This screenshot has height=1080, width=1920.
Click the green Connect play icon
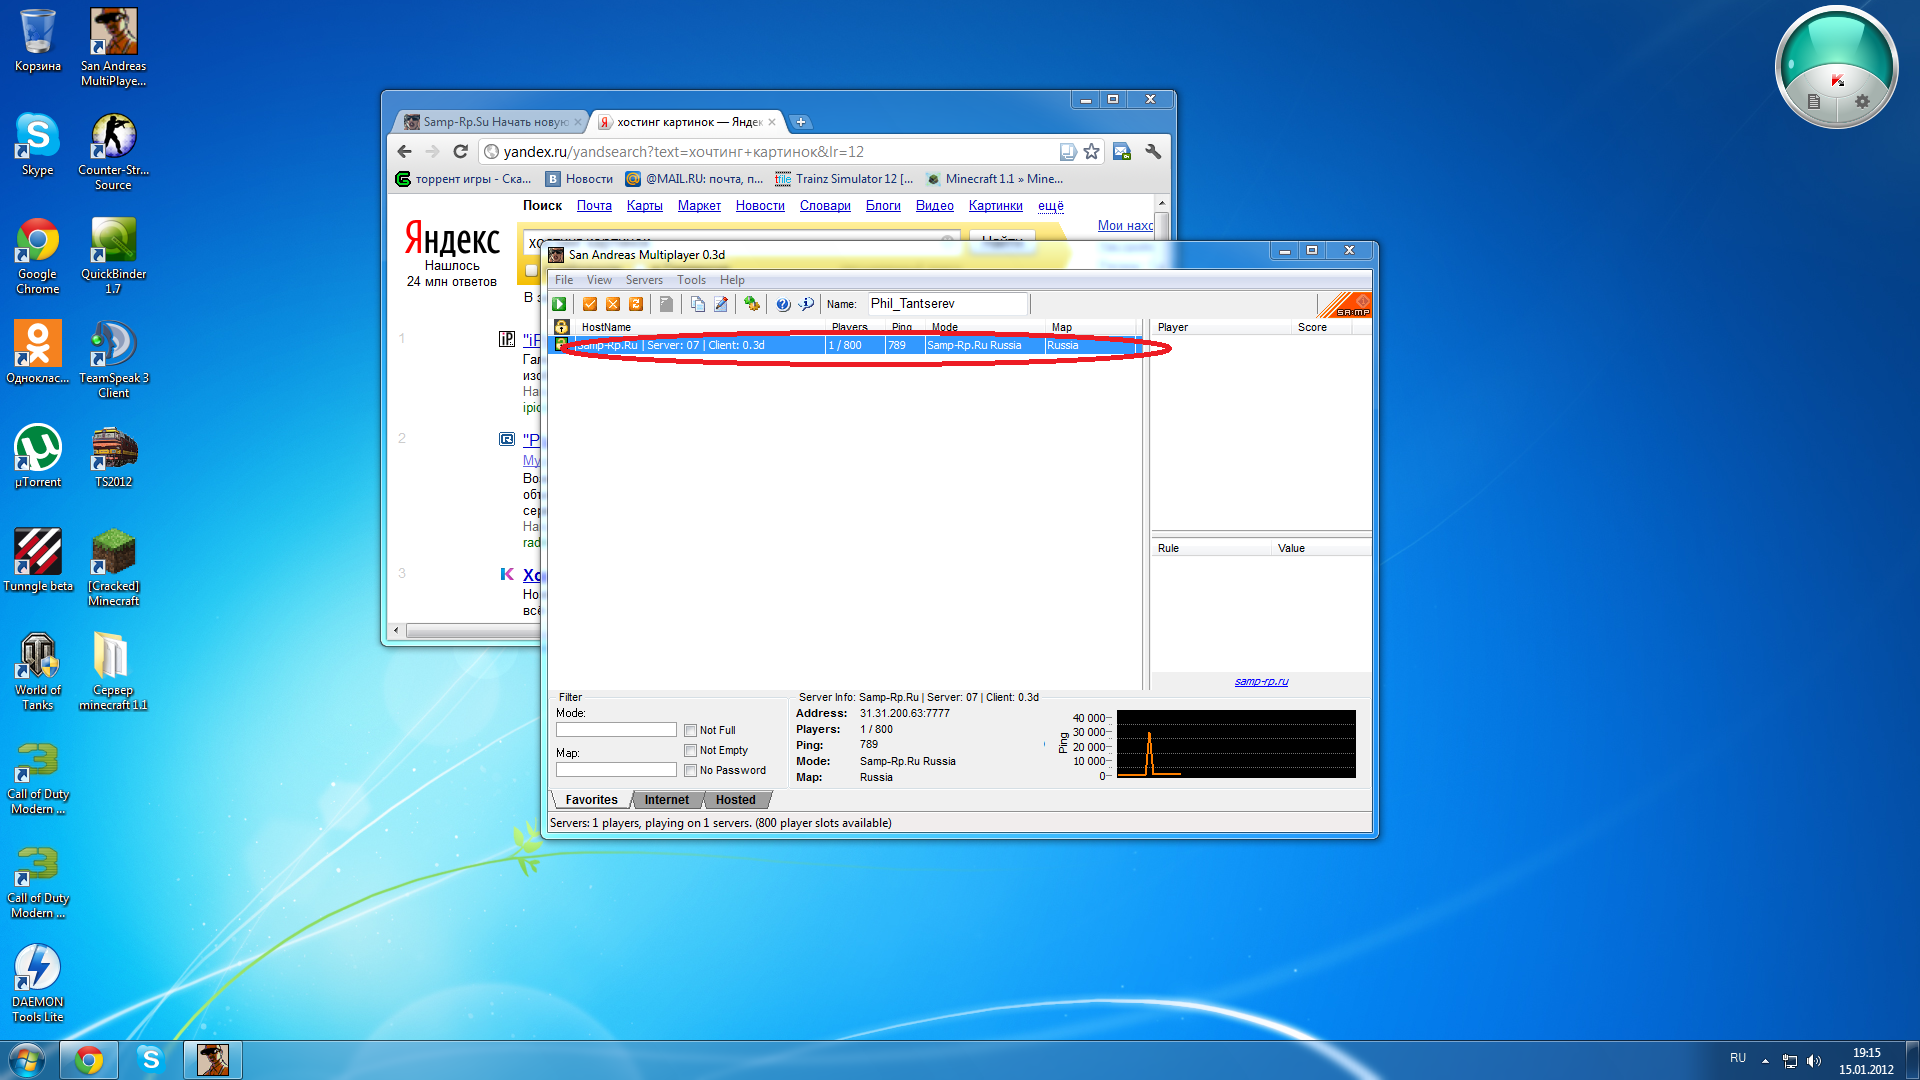click(560, 304)
